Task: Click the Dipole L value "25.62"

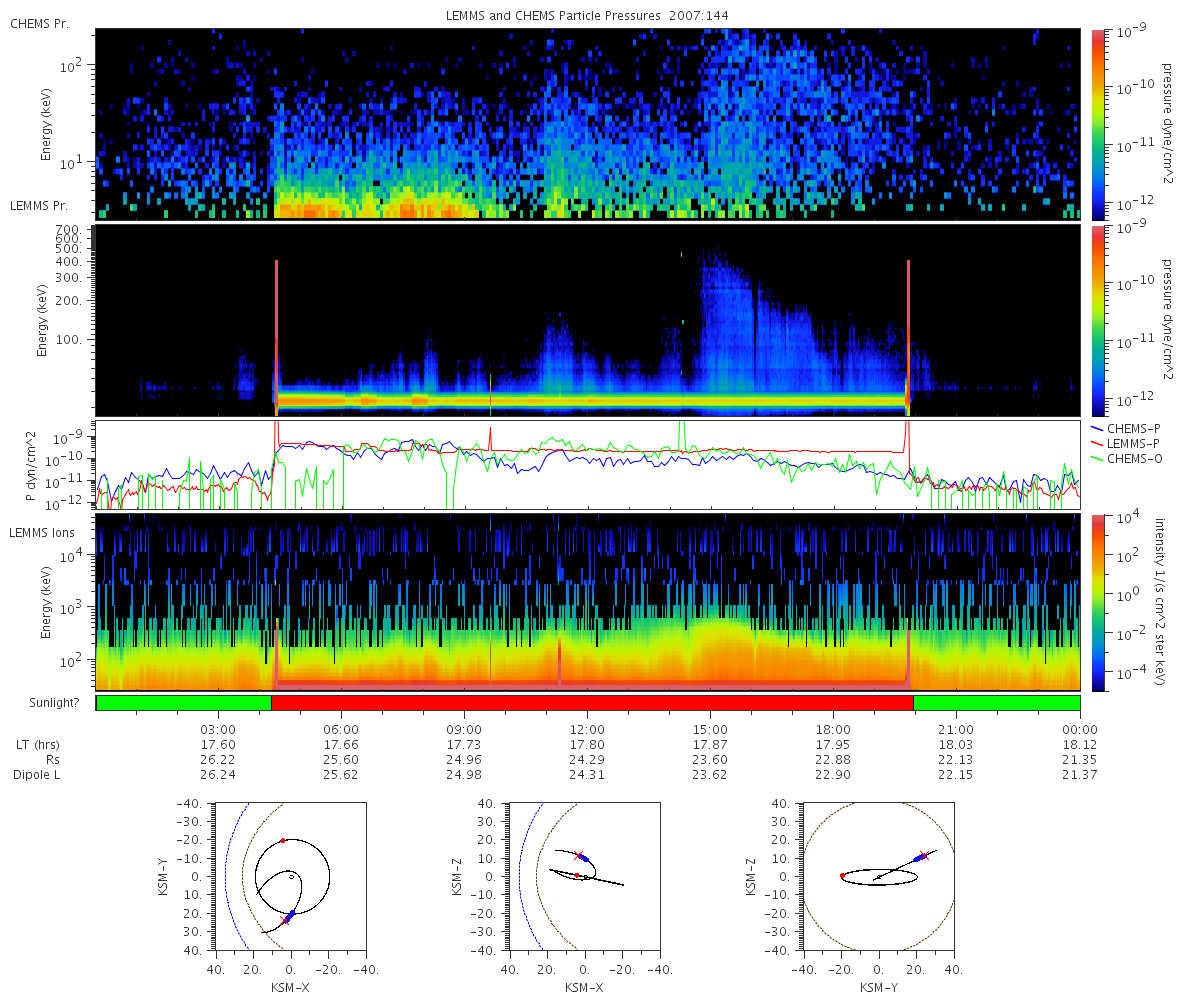Action: (x=341, y=775)
